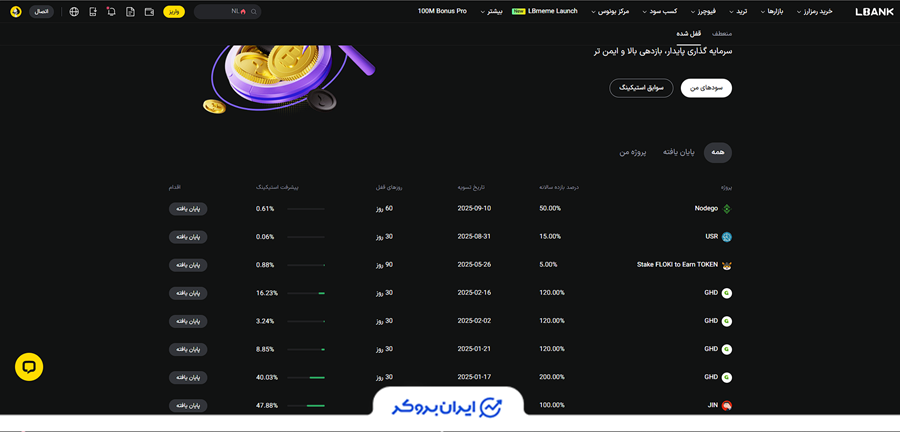The image size is (900, 432).
Task: Open the بیشتر more dropdown
Action: tap(490, 12)
